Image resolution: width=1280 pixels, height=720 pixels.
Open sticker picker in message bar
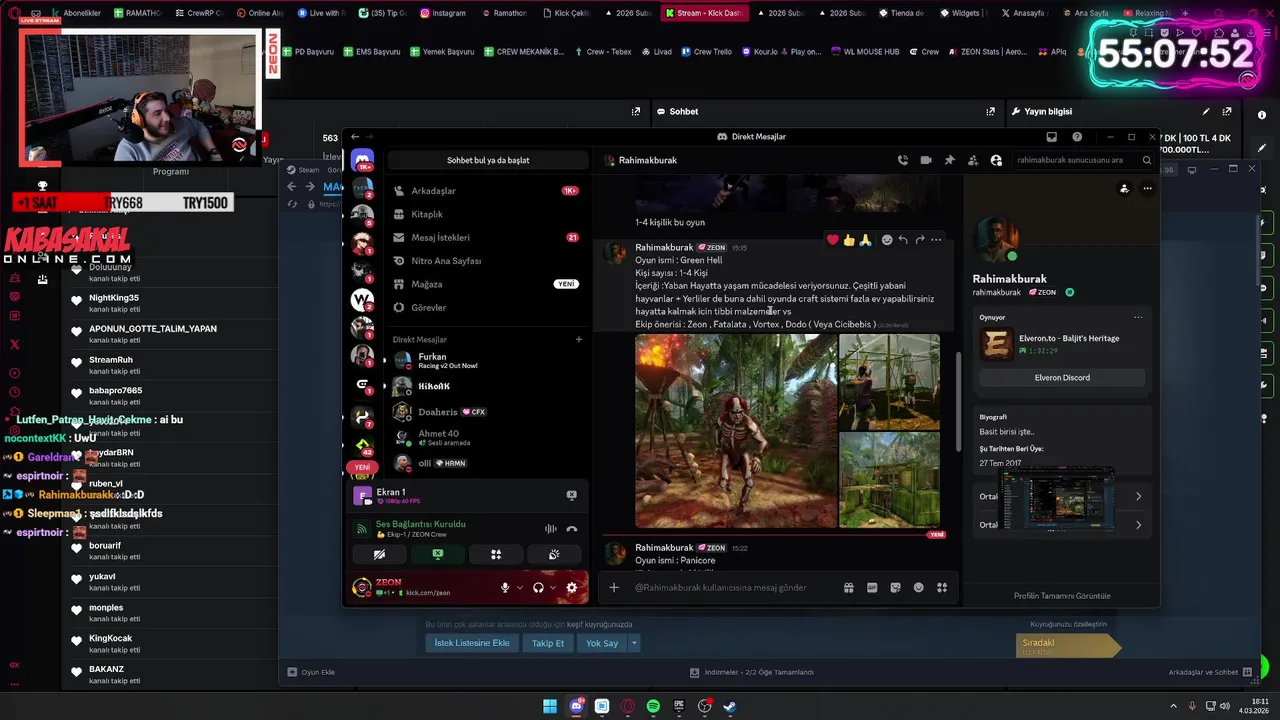[x=895, y=588]
